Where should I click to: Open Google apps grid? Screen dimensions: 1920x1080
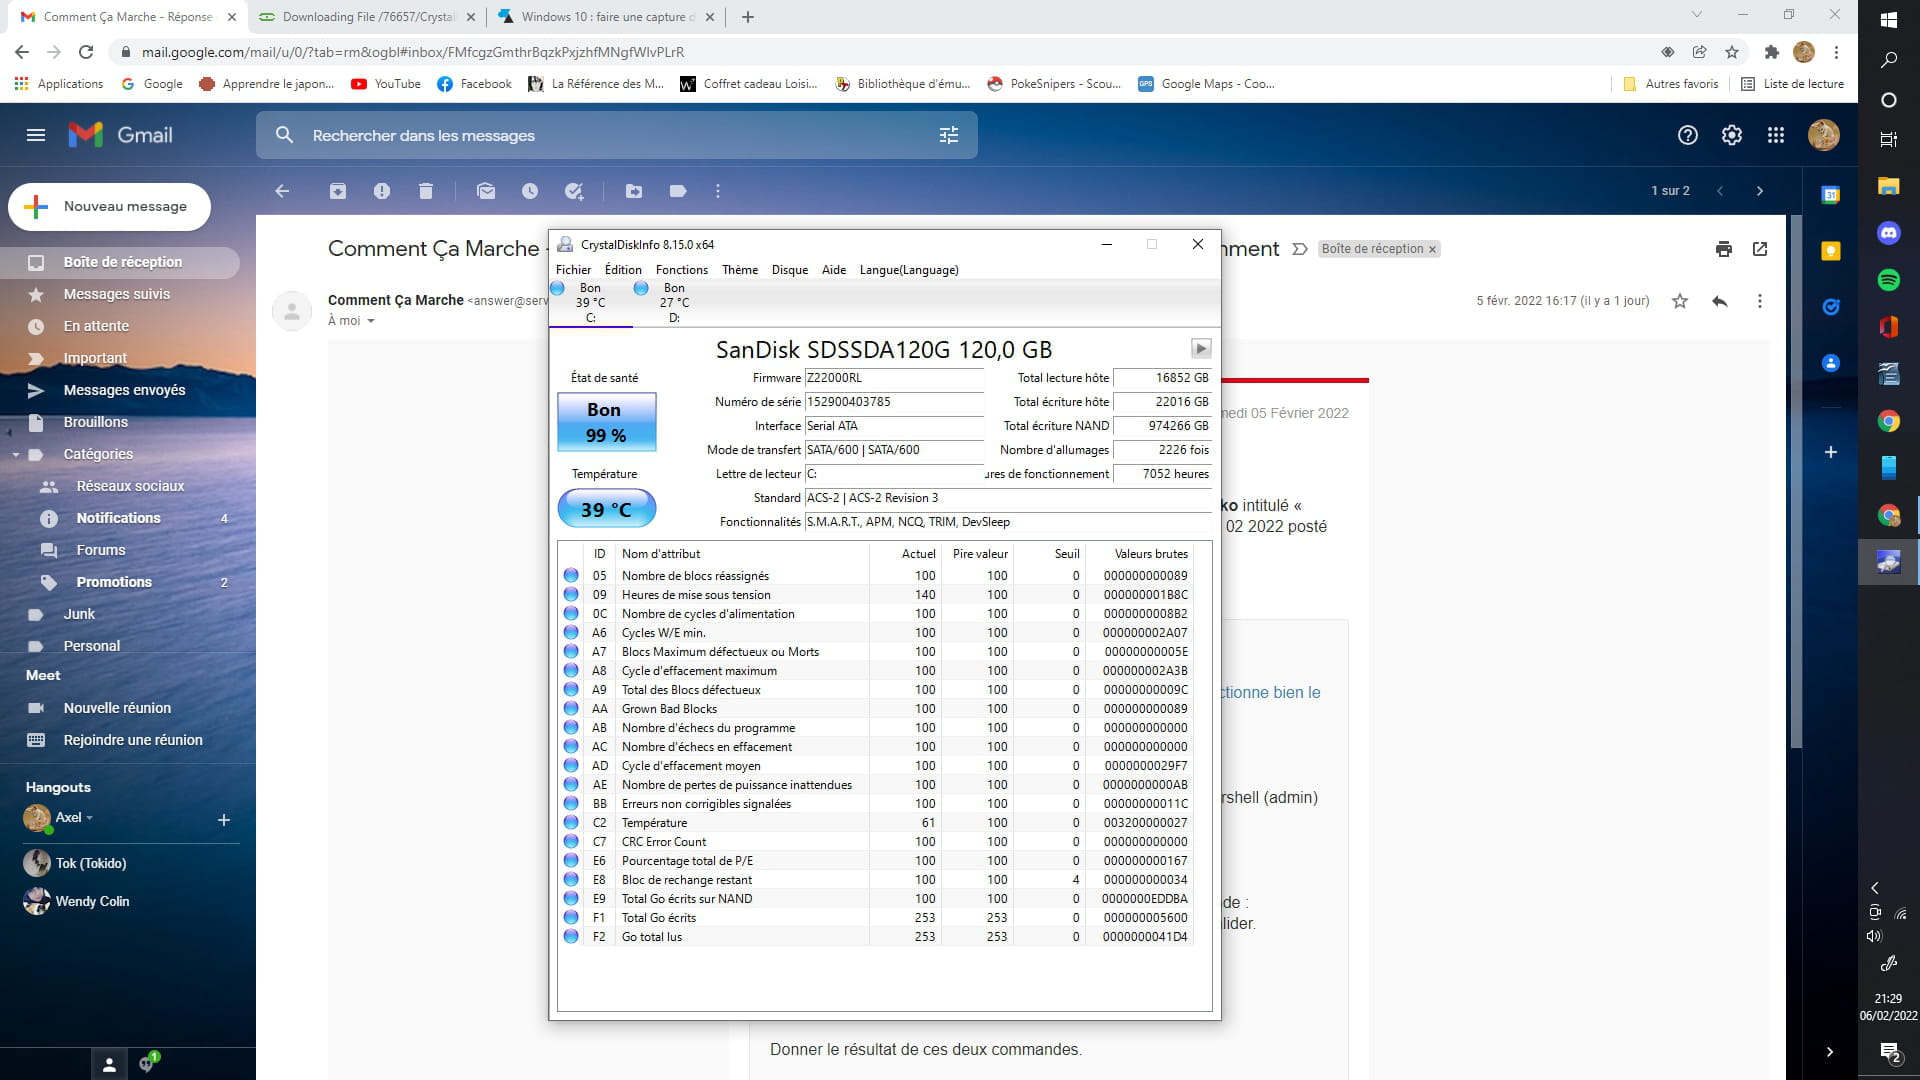(x=1776, y=135)
